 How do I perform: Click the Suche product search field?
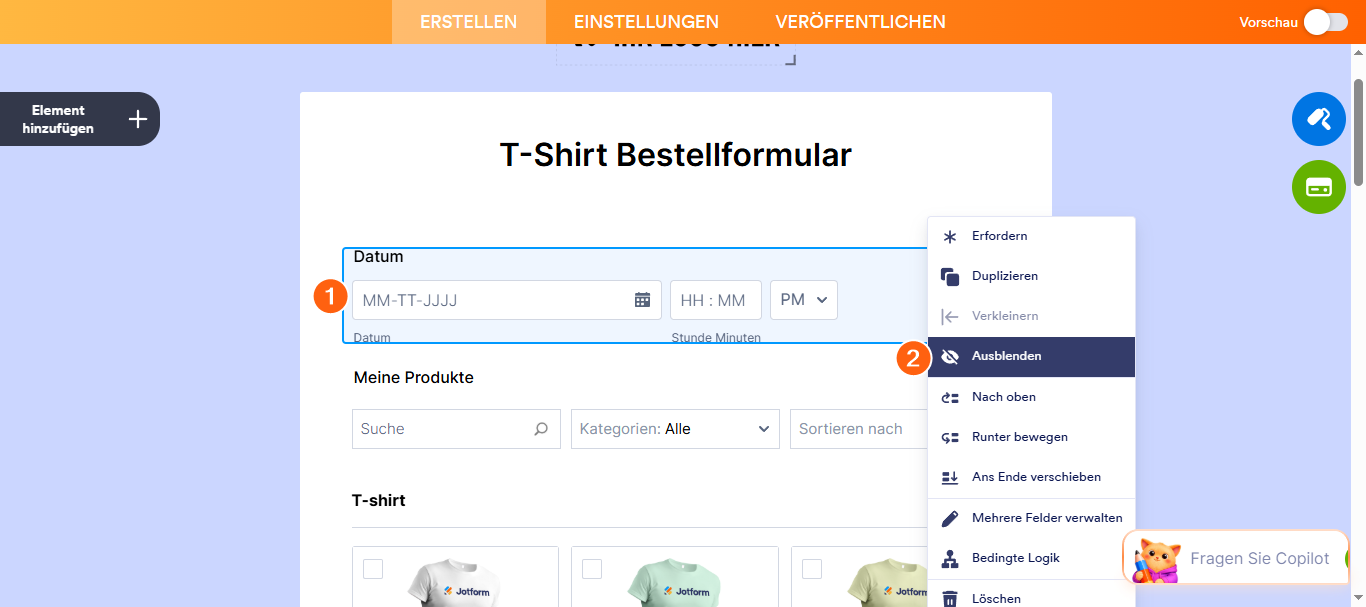456,429
